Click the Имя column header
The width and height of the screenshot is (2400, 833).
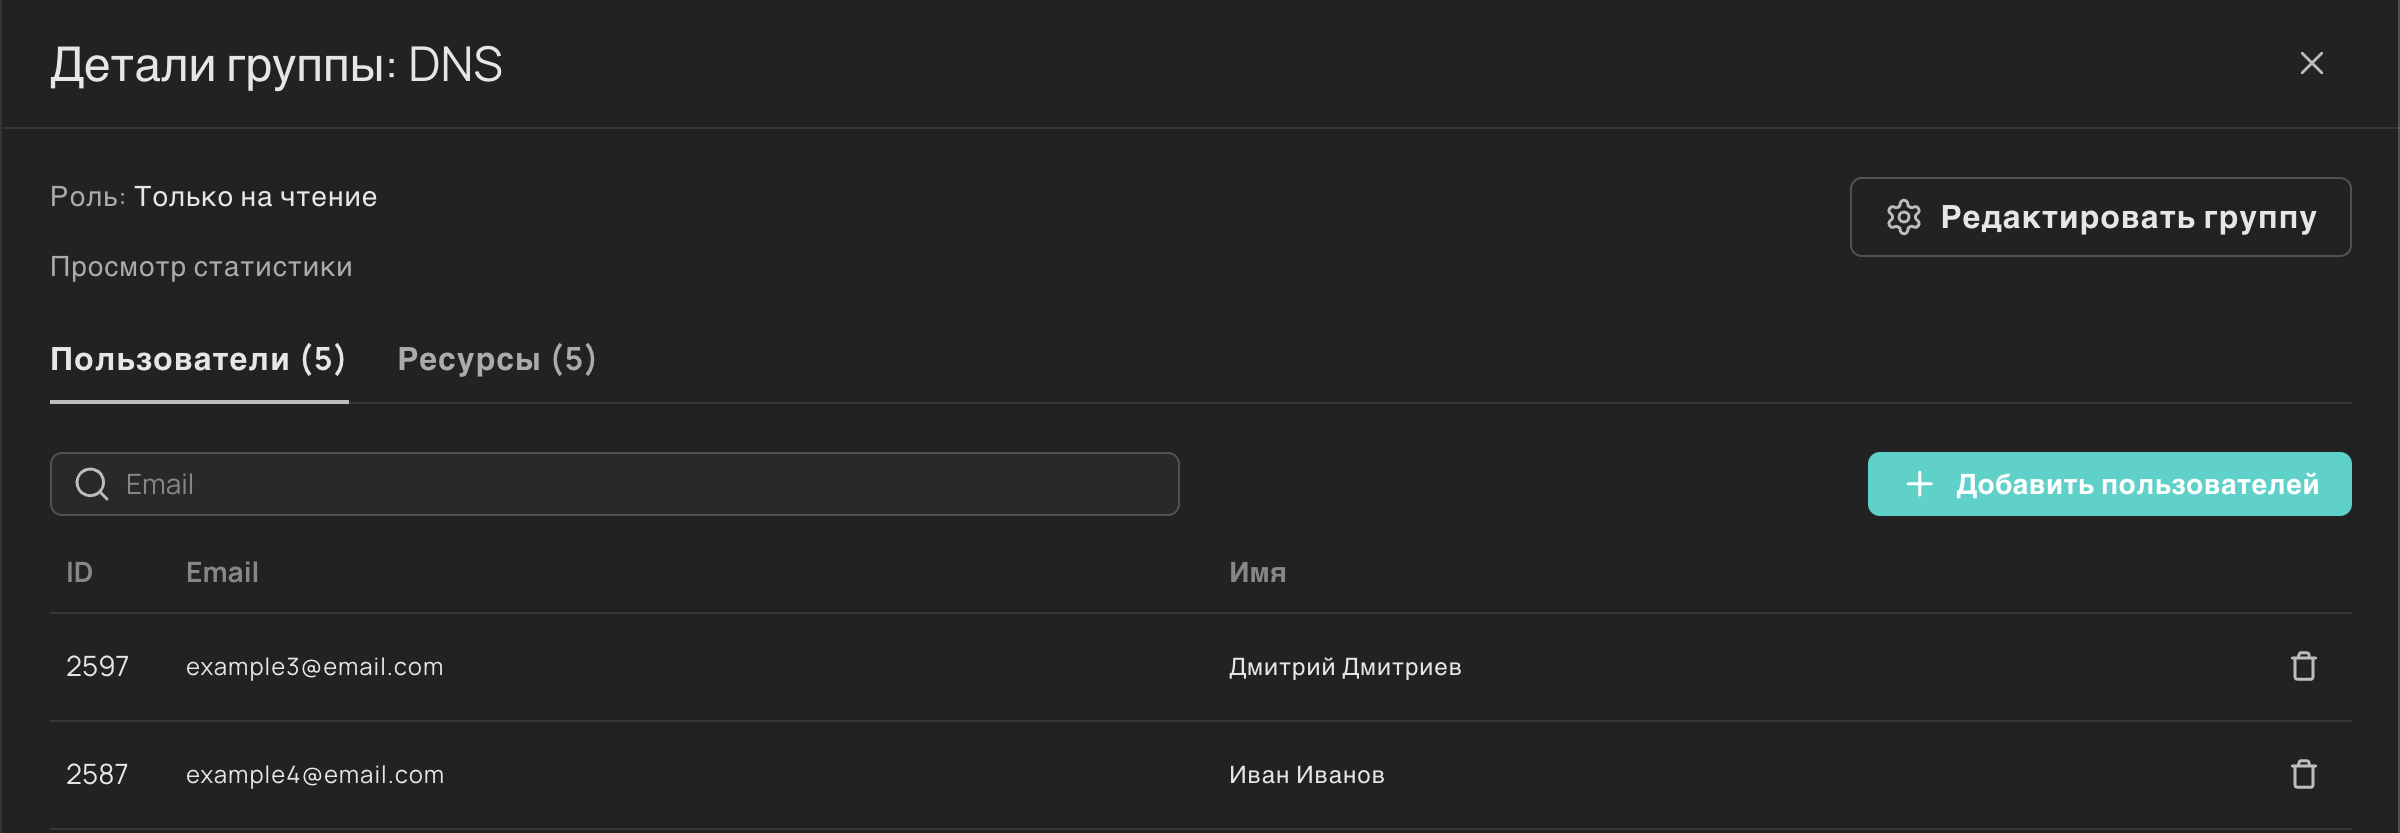[1257, 572]
